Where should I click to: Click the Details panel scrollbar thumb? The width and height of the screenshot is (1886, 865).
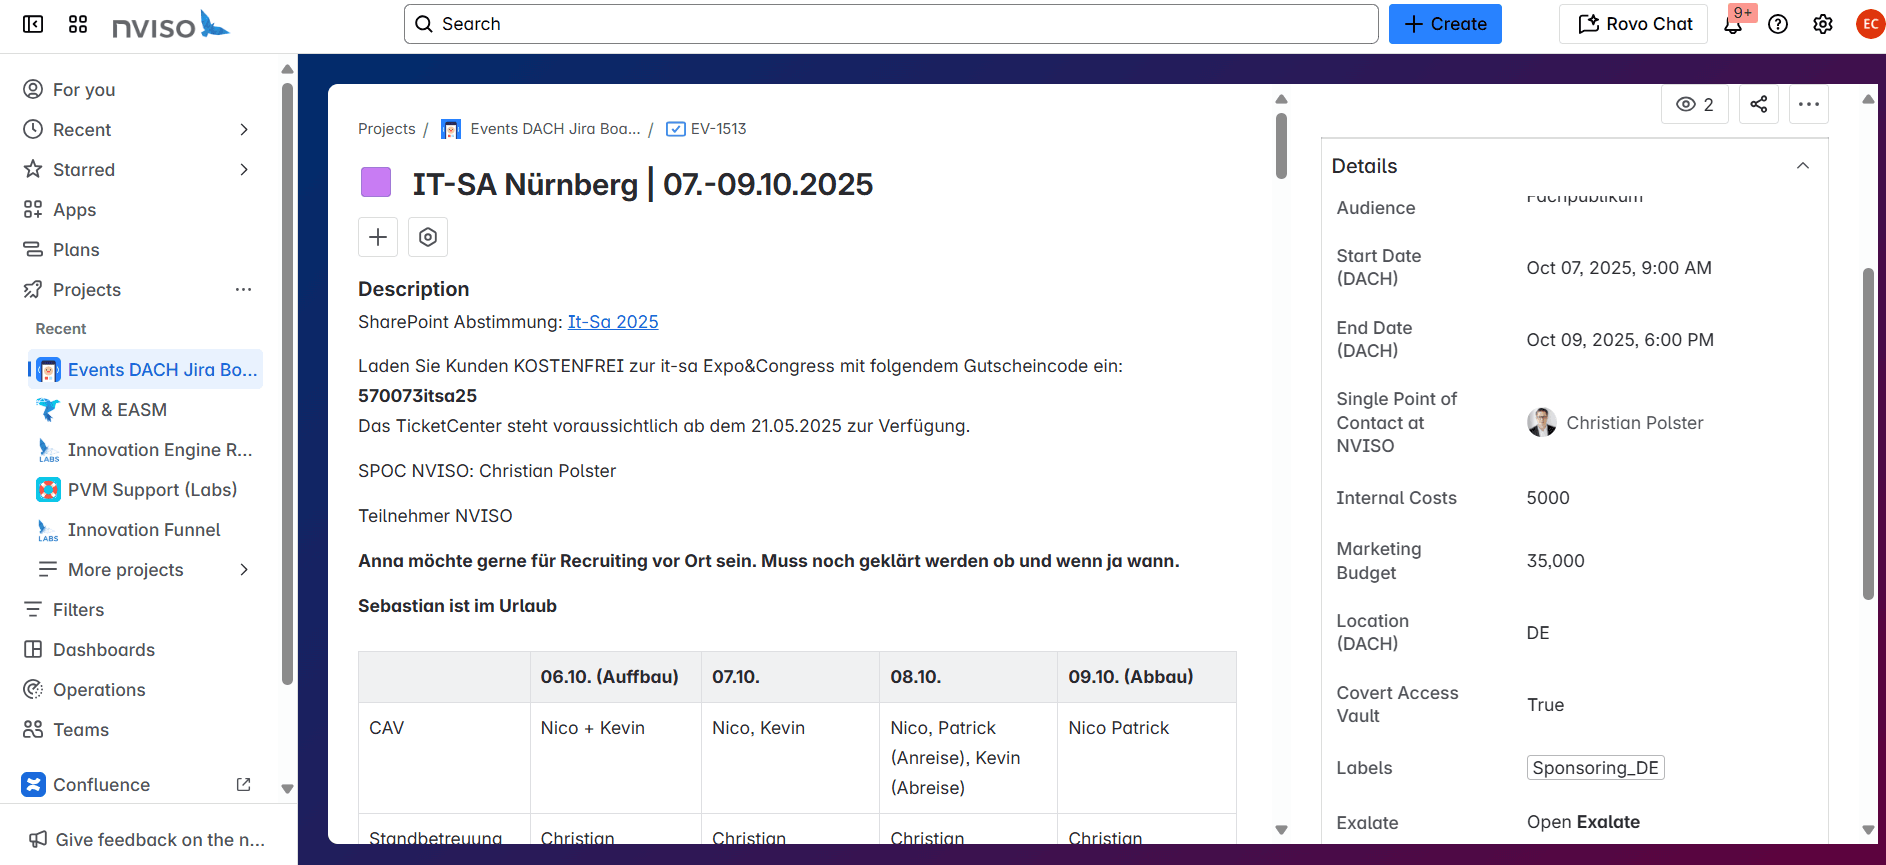point(1868,433)
